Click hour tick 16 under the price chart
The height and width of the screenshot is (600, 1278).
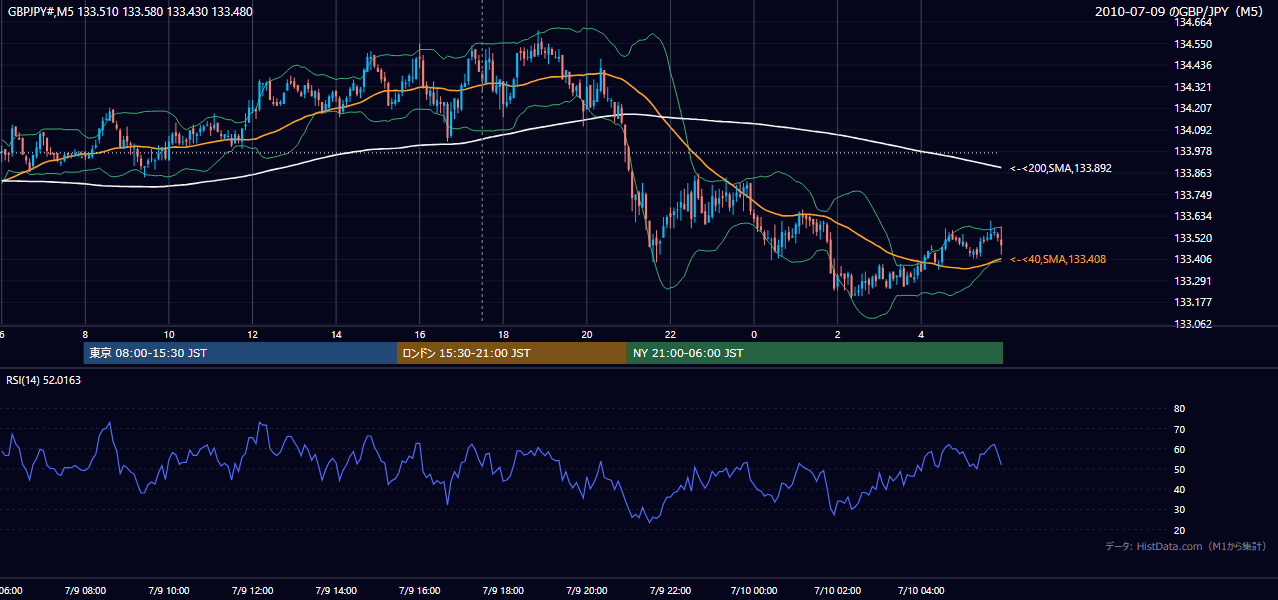tap(420, 334)
